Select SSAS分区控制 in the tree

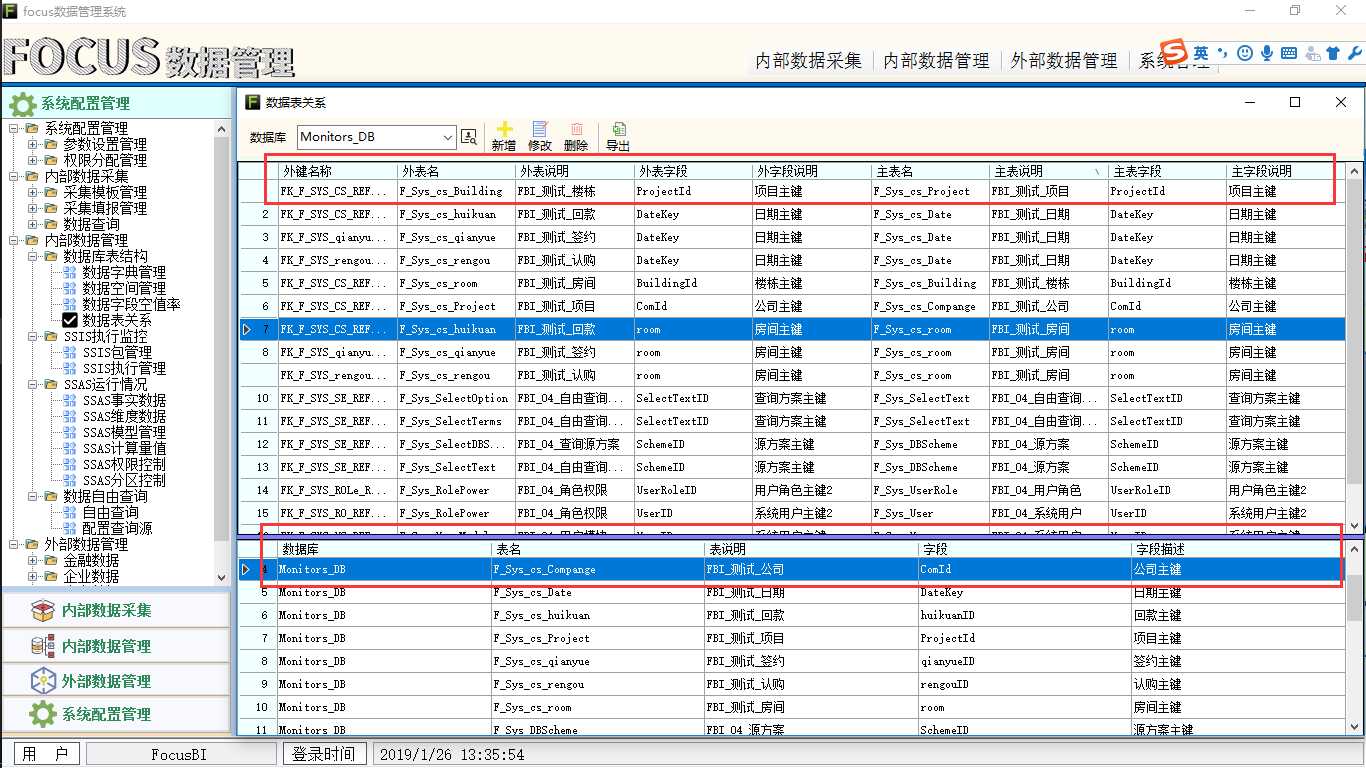tap(124, 480)
